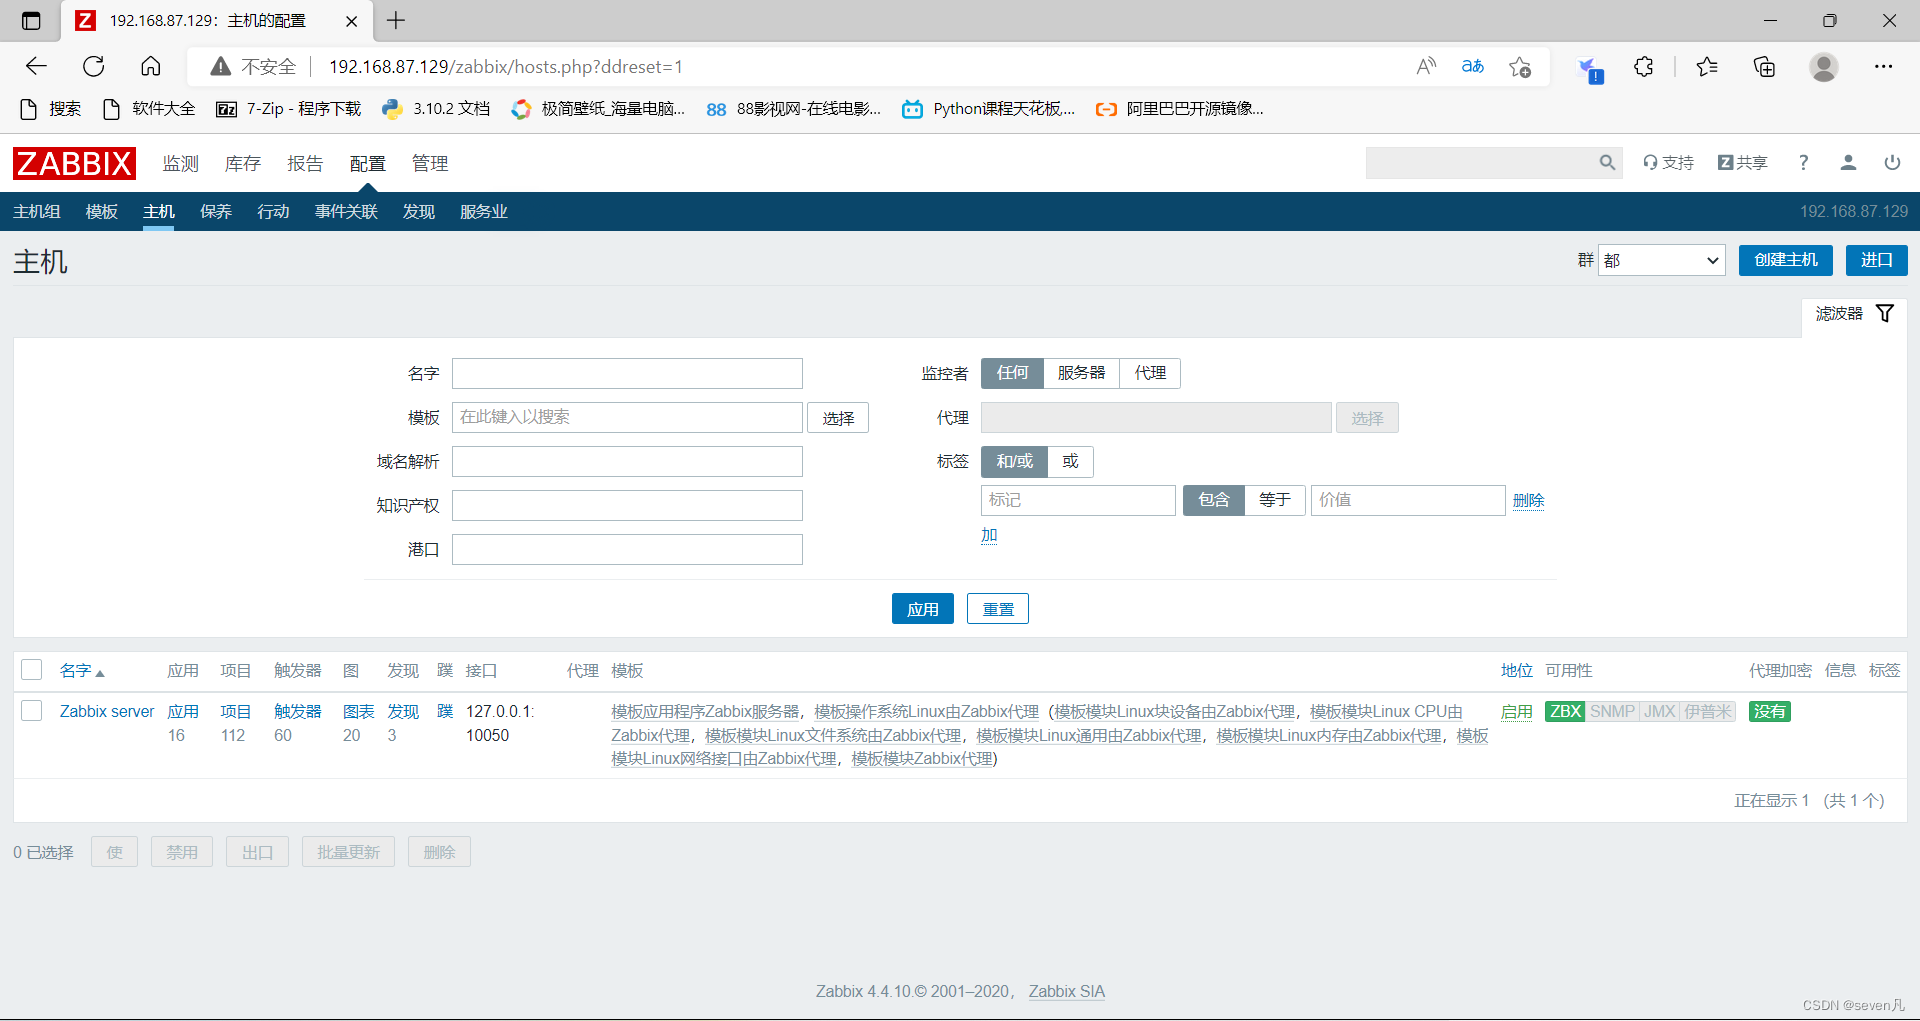Open 库存 main menu

click(243, 163)
